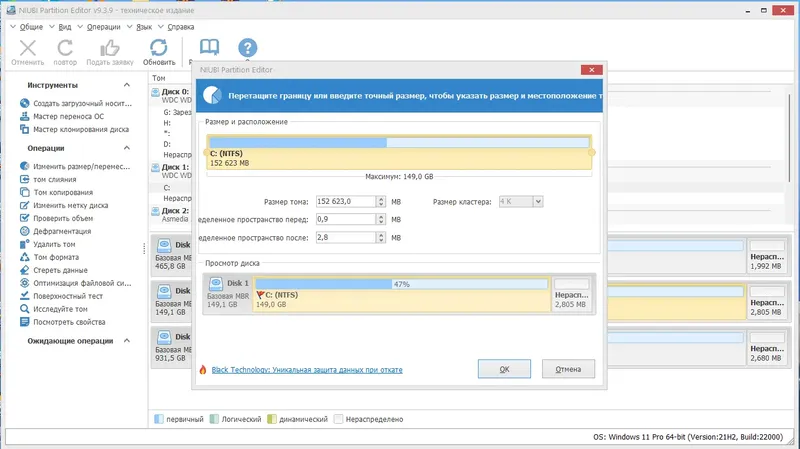The height and width of the screenshot is (449, 800).
Task: Click the первичный legend swatch
Action: [x=159, y=419]
